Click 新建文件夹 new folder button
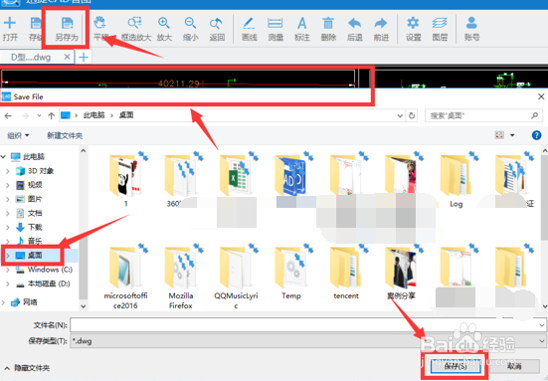This screenshot has width=548, height=381. click(65, 135)
